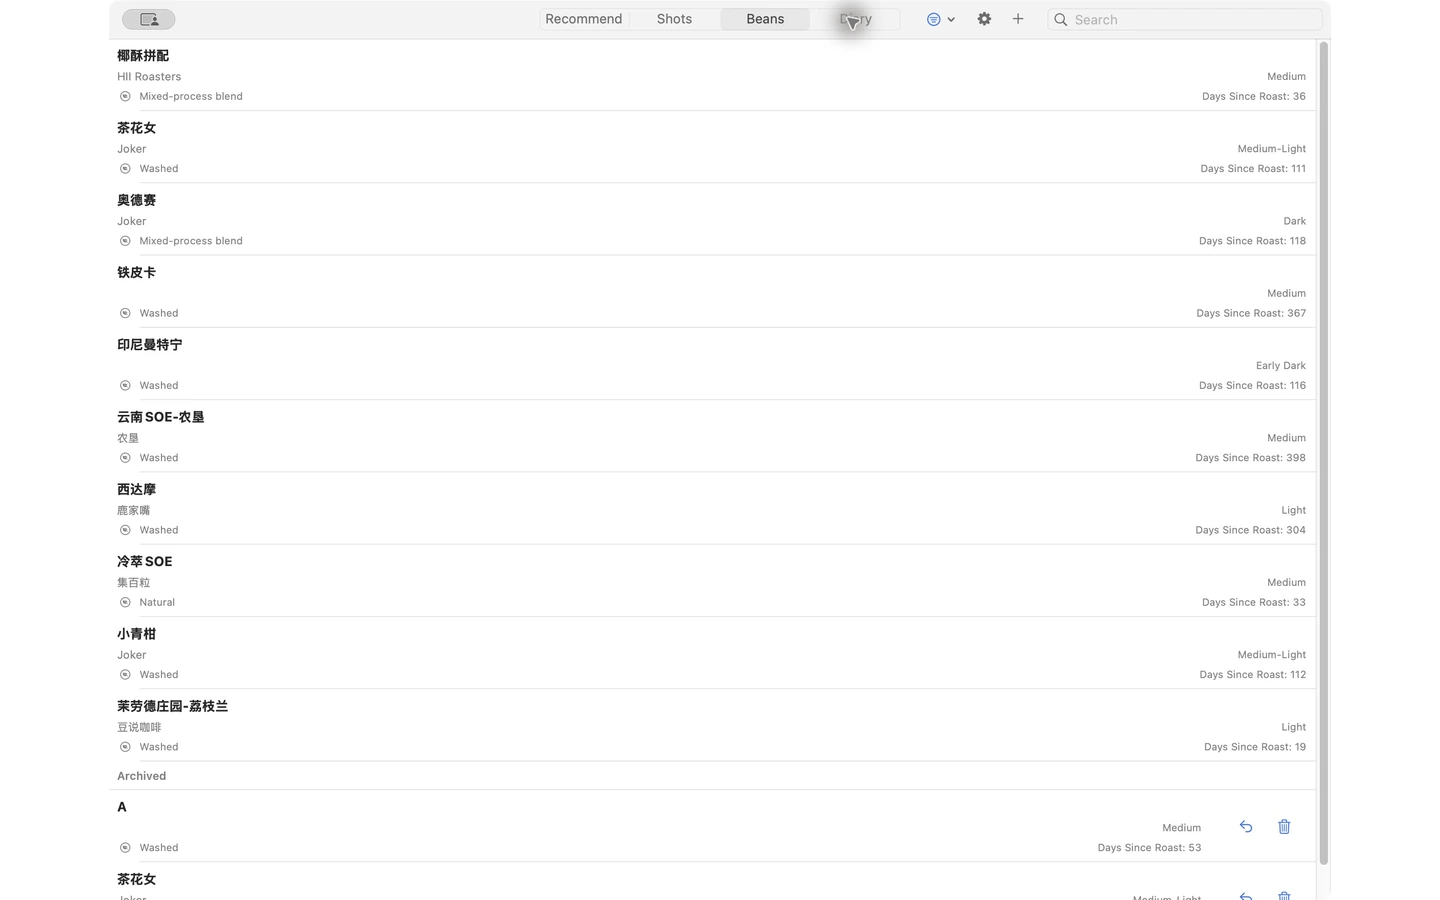Open the settings gear icon
This screenshot has width=1440, height=900.
[984, 19]
